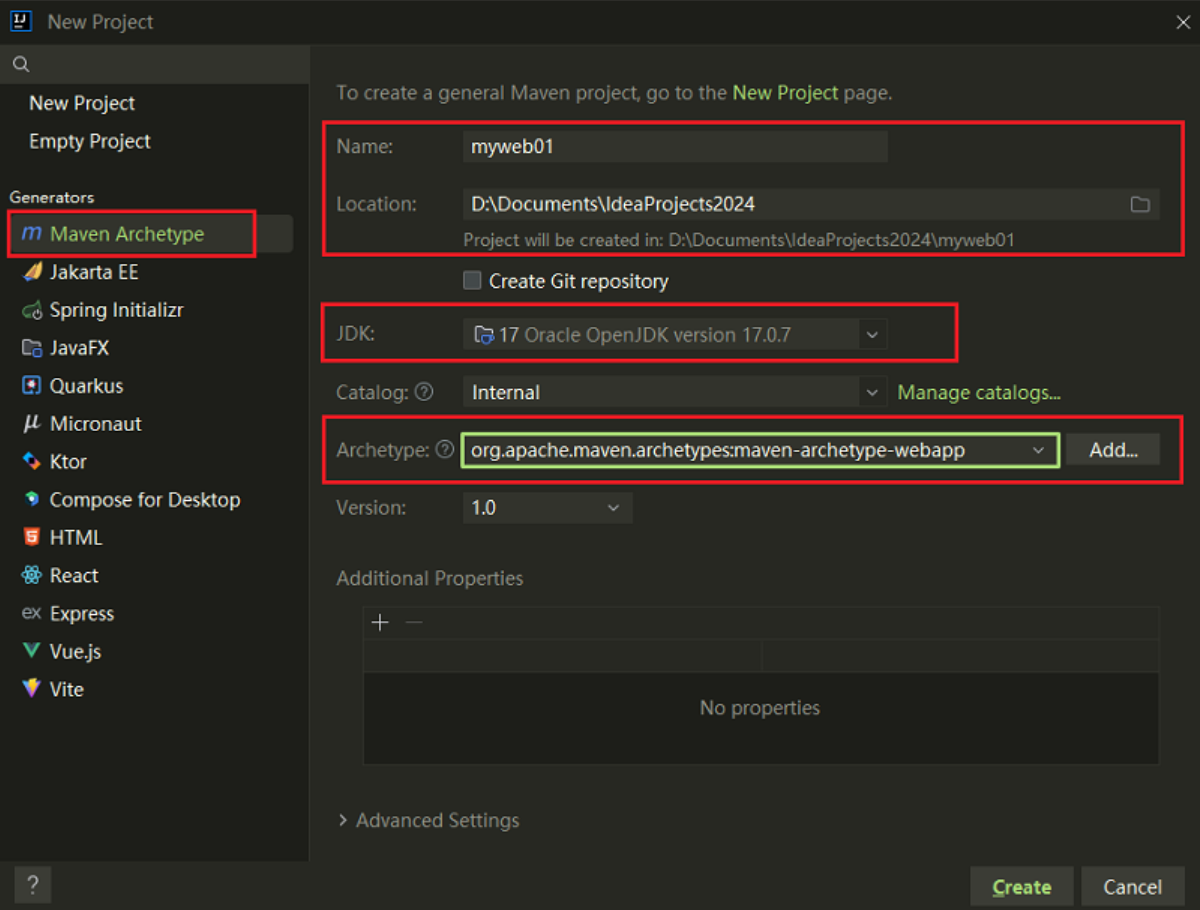Viewport: 1200px width, 910px height.
Task: Follow the New Project page link
Action: tap(786, 93)
